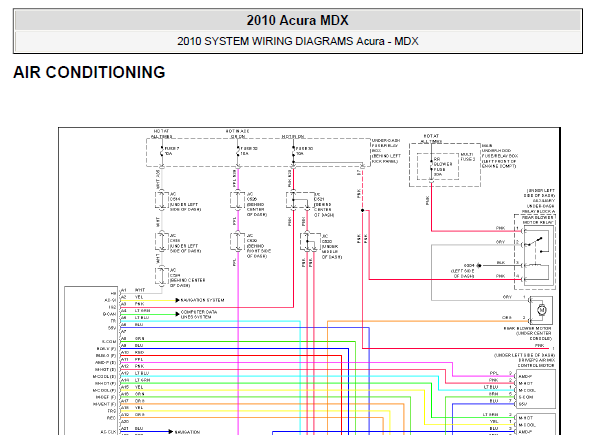Click the 'HOT IN ACC OR ON' label
599x435 pixels.
237,134
